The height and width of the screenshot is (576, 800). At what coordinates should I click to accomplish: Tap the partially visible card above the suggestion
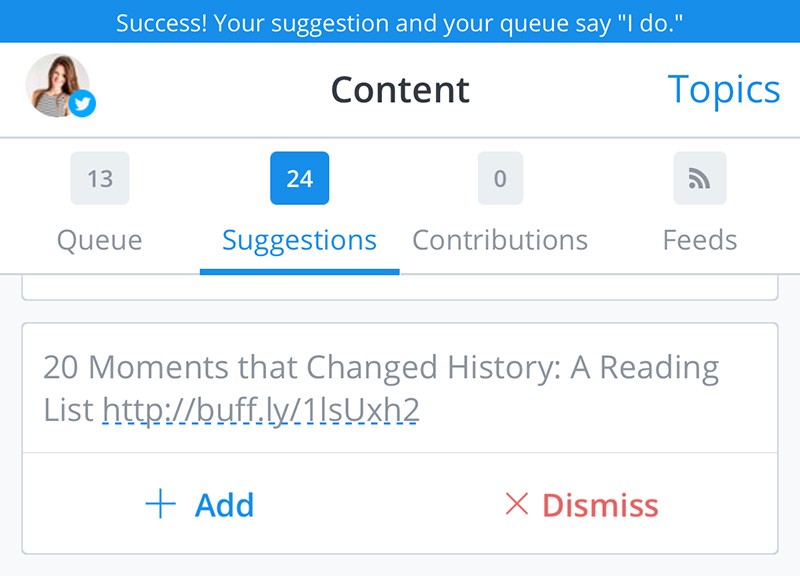(x=400, y=288)
